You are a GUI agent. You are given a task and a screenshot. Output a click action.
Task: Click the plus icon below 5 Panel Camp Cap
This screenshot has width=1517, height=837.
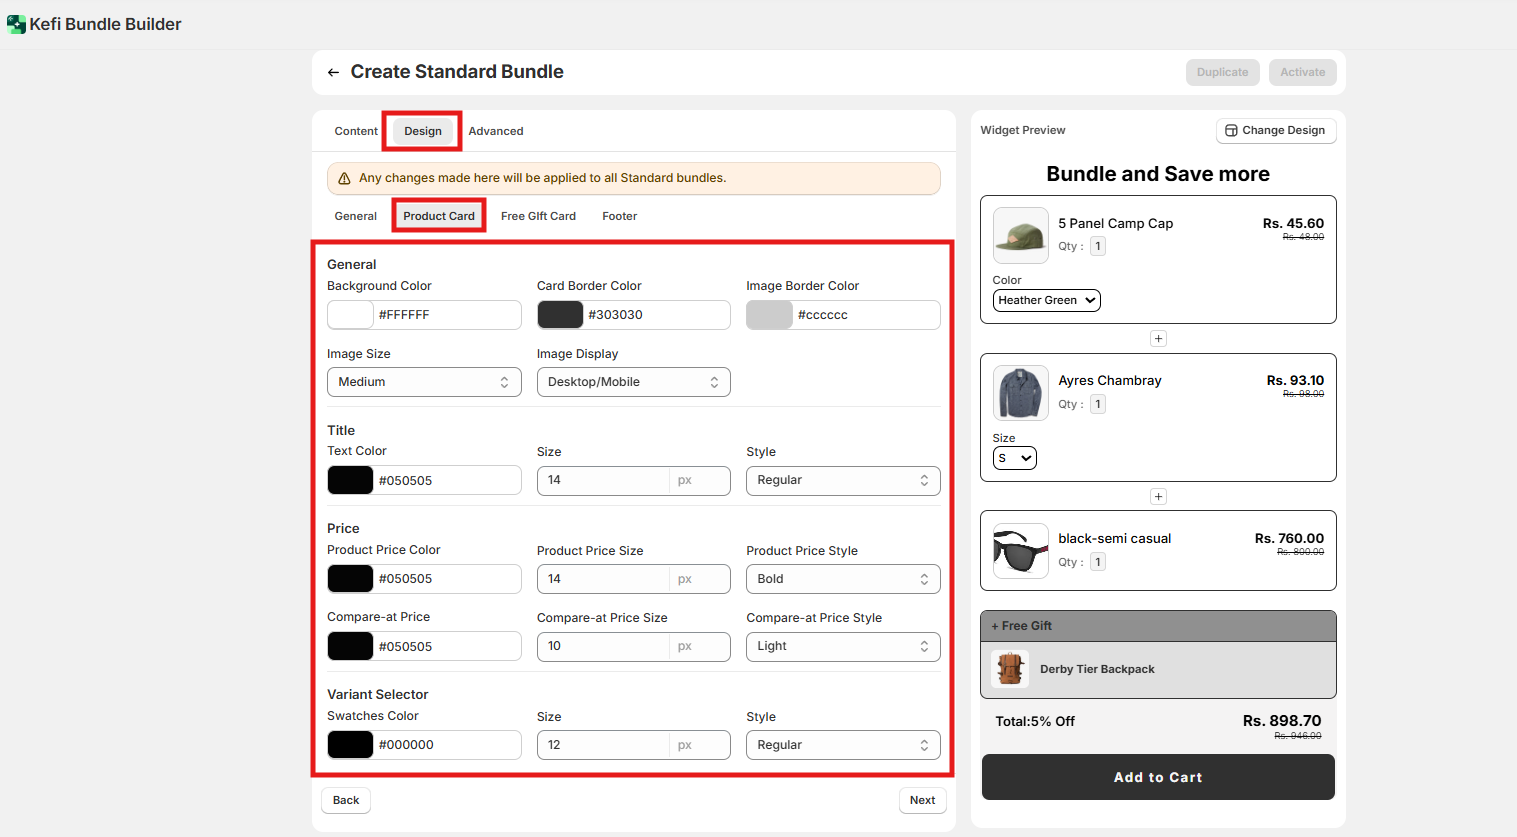[1158, 339]
